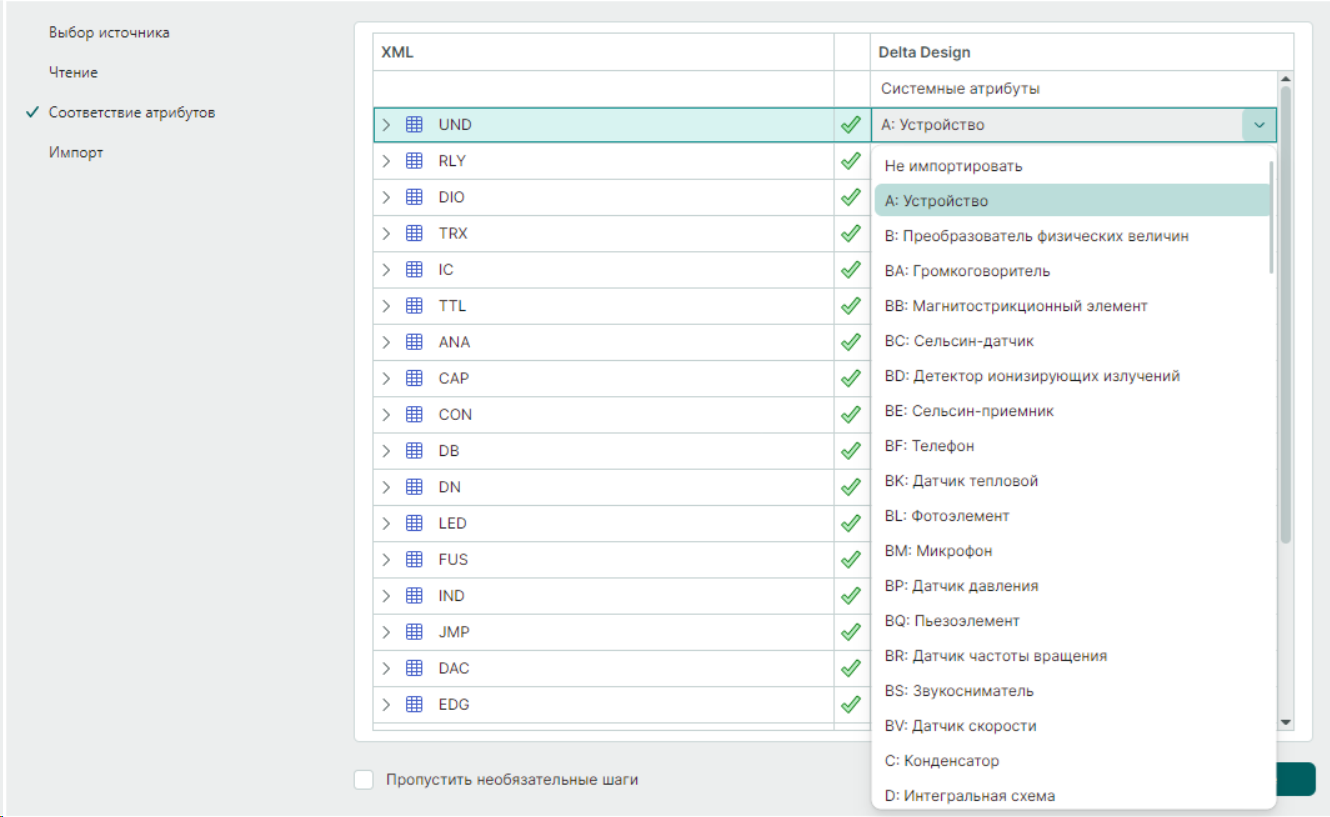Click the table icon next to RLY
The width and height of the screenshot is (1330, 817).
414,161
